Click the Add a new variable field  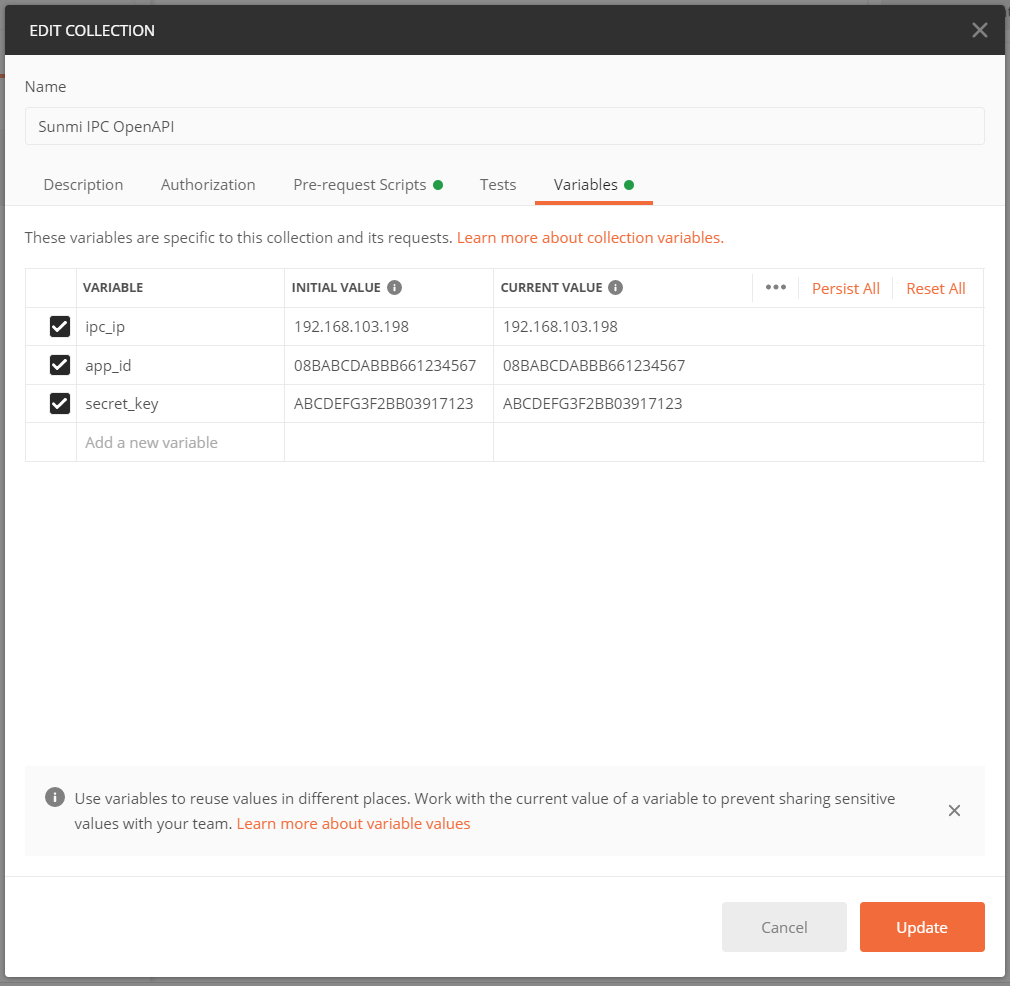tap(180, 442)
